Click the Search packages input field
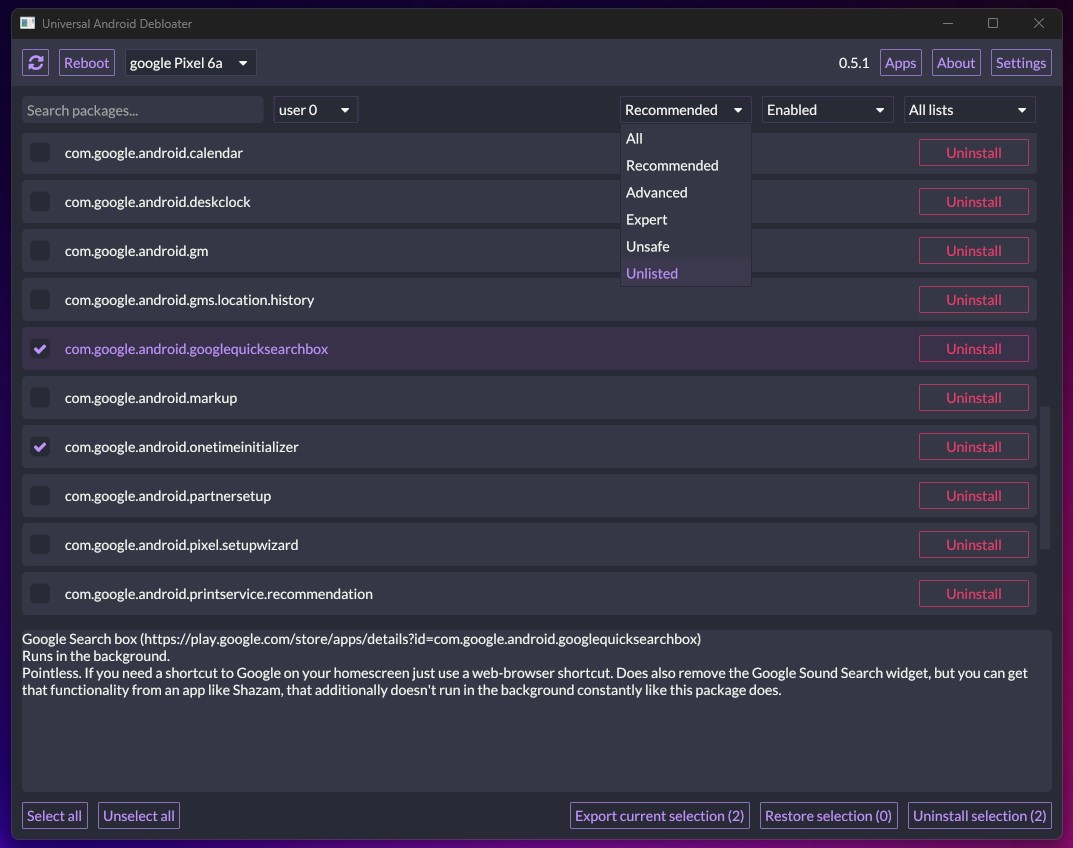The height and width of the screenshot is (848, 1073). (142, 110)
